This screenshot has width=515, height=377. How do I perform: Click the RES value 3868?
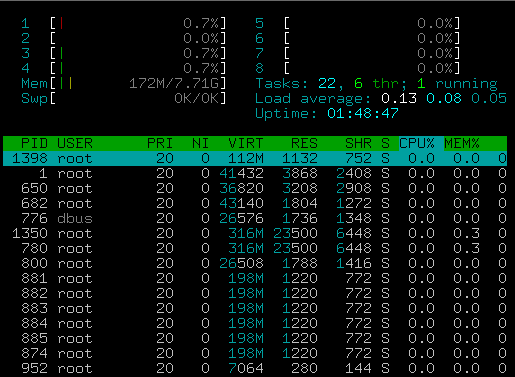(300, 173)
